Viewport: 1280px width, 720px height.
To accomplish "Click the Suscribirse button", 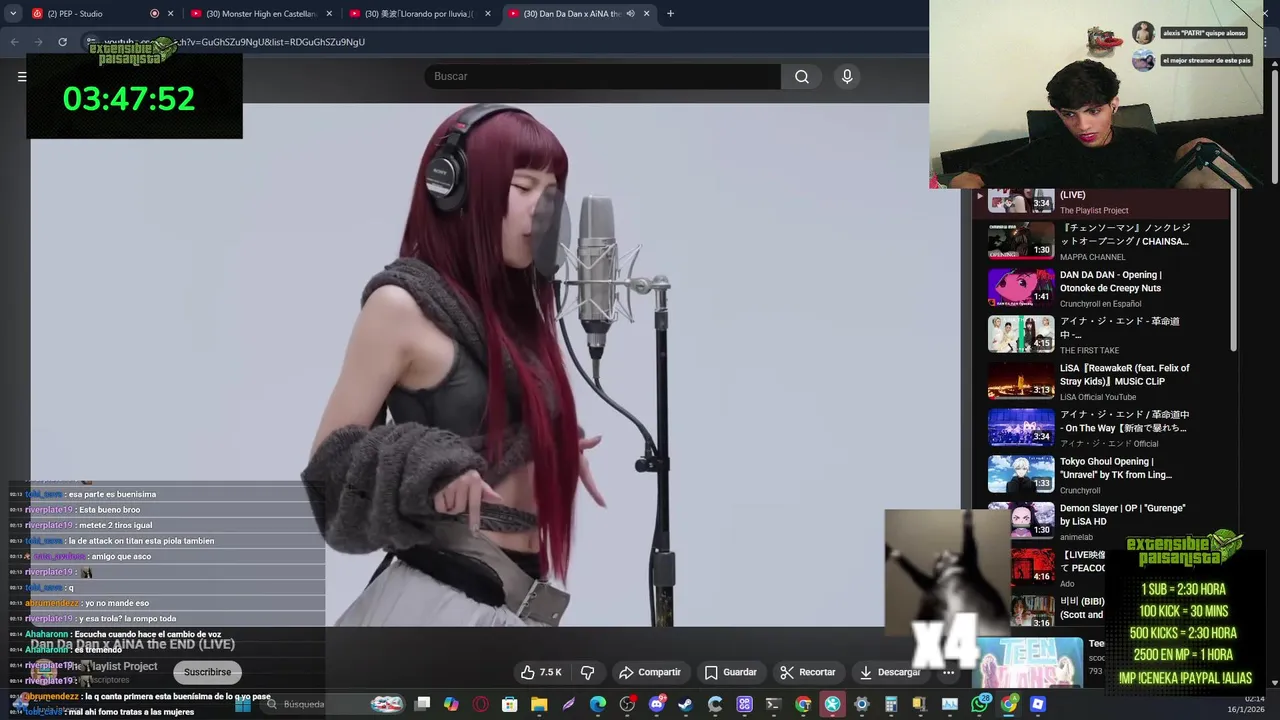I will click(x=207, y=672).
